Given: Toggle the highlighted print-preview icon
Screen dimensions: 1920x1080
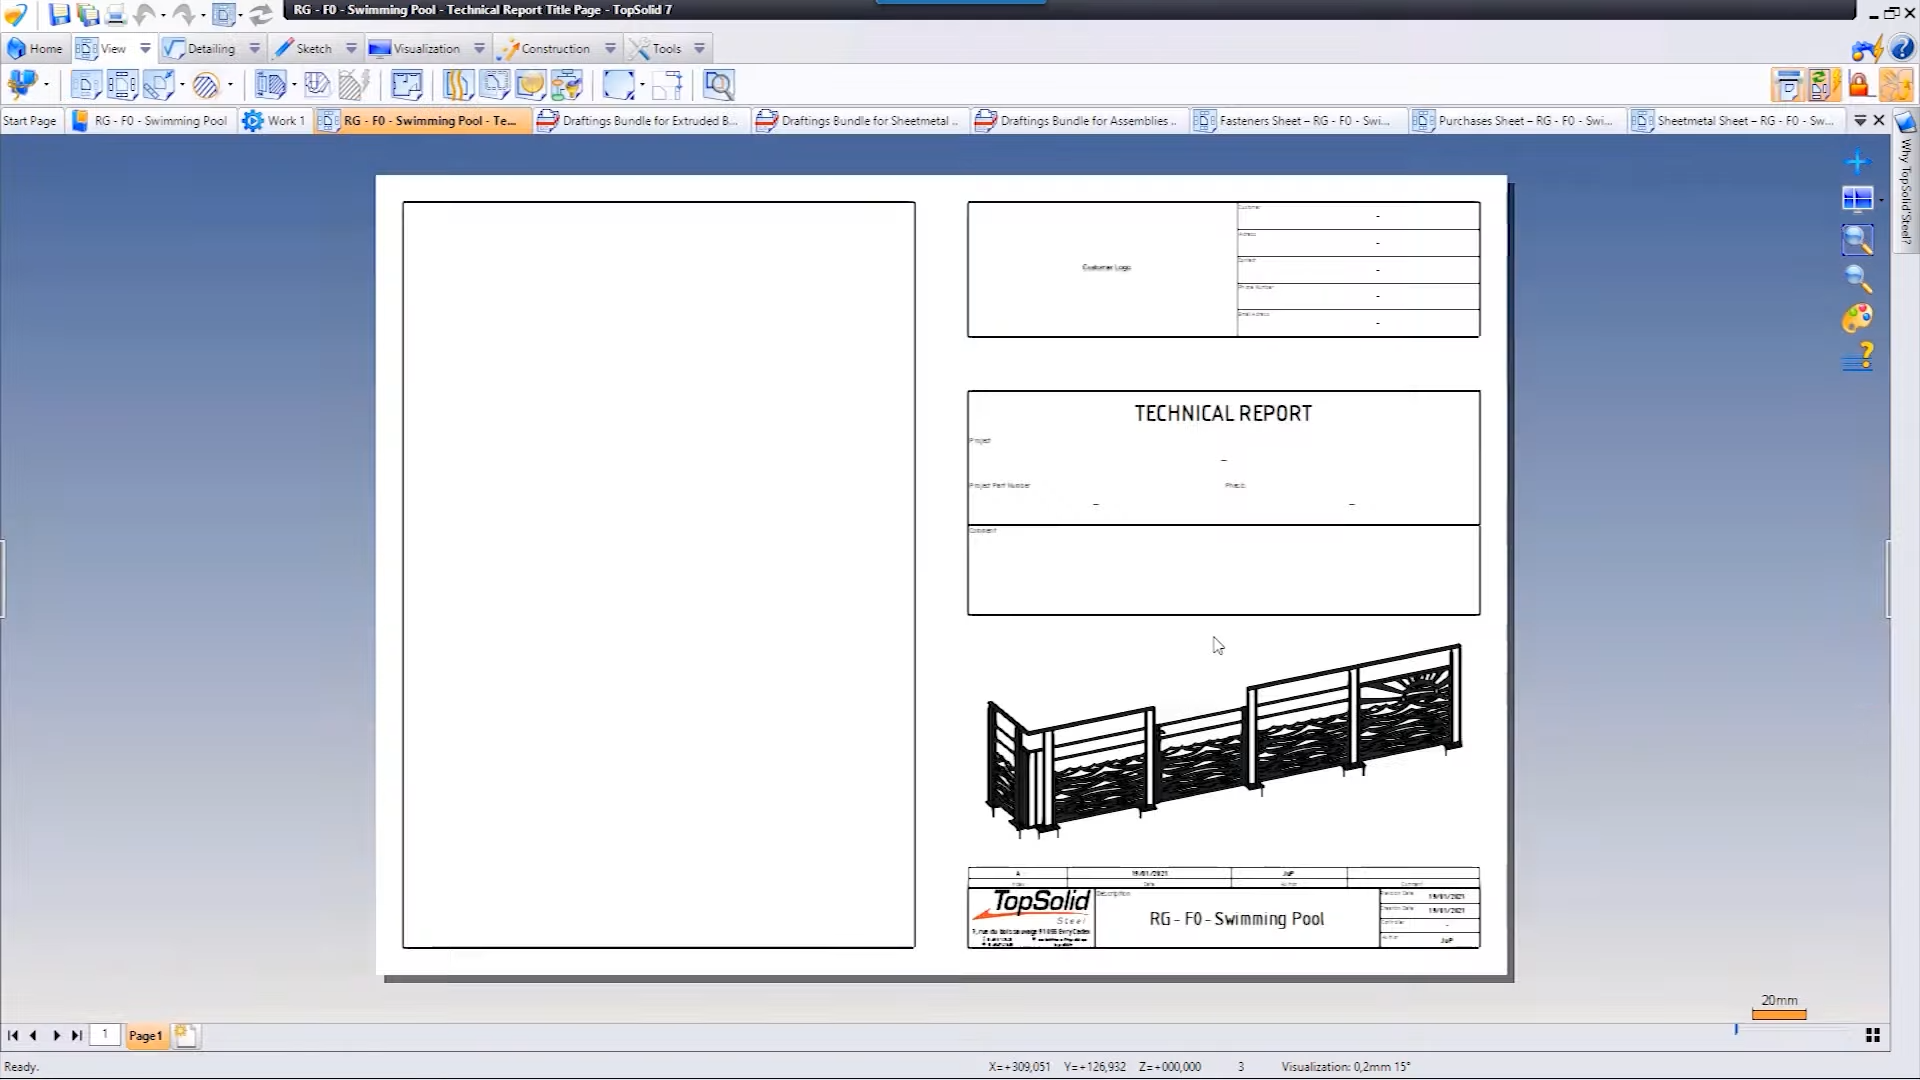Looking at the screenshot, I should pyautogui.click(x=1787, y=86).
